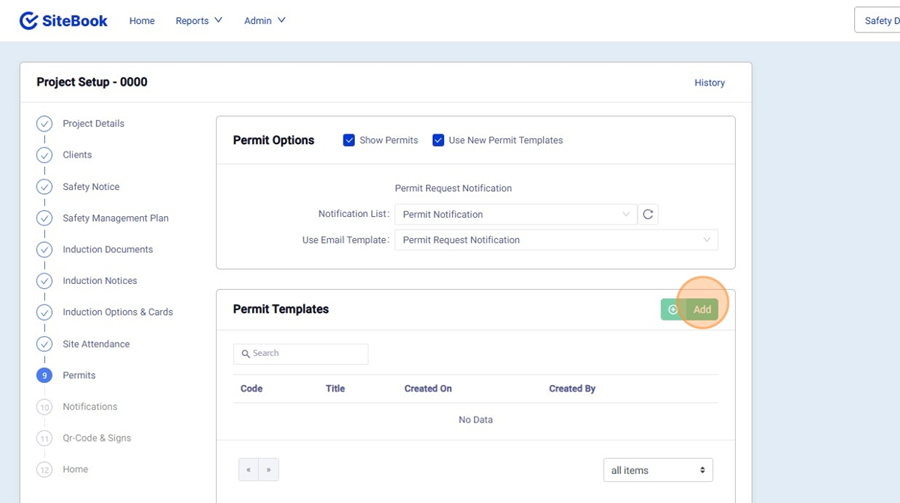Open the Admin menu
This screenshot has width=900, height=503.
[x=264, y=21]
